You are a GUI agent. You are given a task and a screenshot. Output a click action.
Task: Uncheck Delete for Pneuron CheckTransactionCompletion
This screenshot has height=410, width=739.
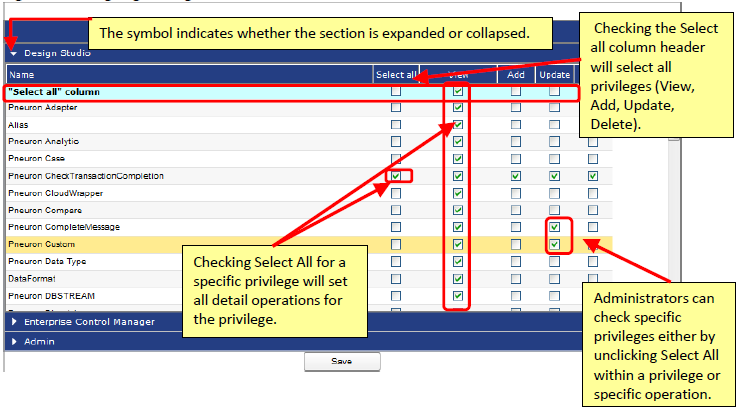point(593,176)
